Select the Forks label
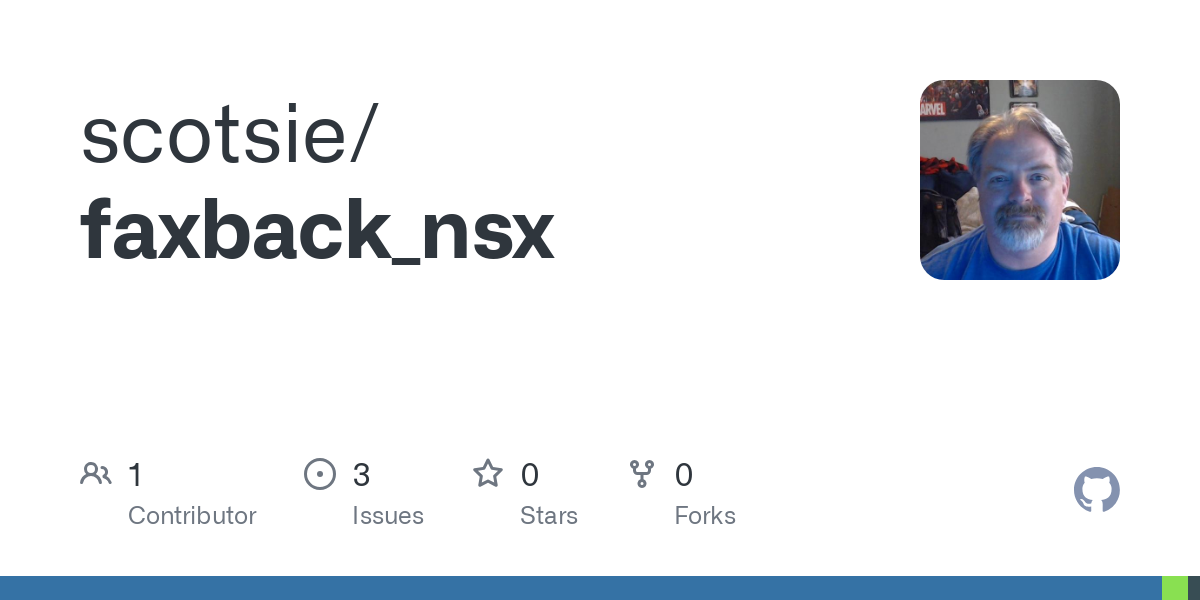This screenshot has height=600, width=1200. (x=705, y=516)
